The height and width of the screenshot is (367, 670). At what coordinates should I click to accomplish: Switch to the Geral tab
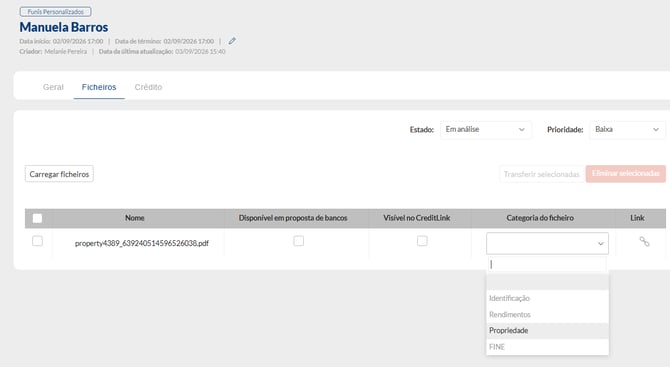click(x=53, y=87)
